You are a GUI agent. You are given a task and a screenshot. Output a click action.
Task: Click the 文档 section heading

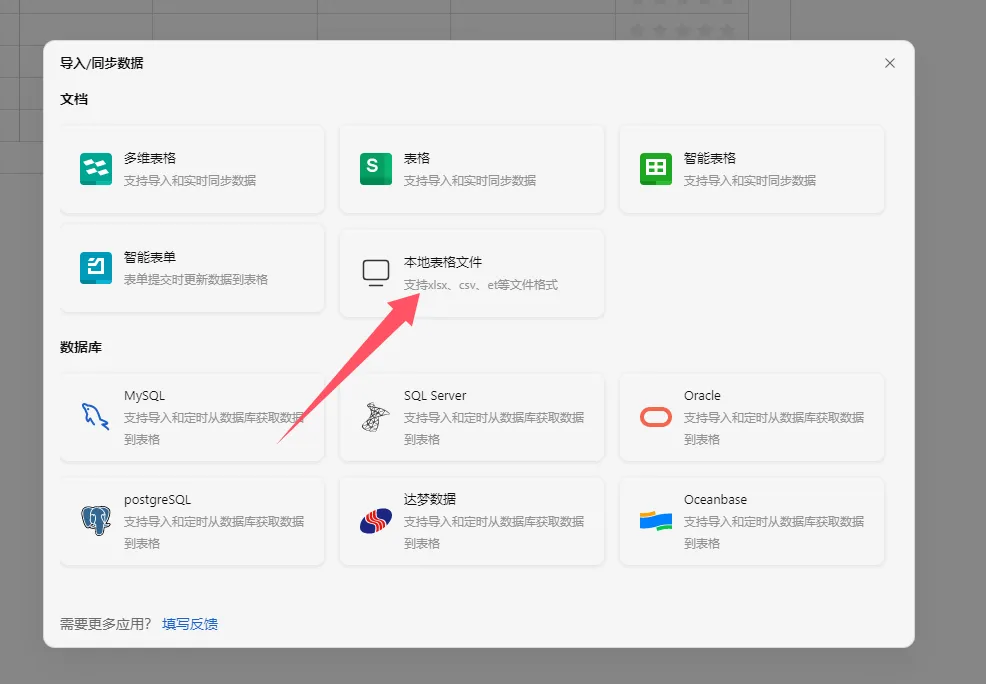tap(74, 99)
